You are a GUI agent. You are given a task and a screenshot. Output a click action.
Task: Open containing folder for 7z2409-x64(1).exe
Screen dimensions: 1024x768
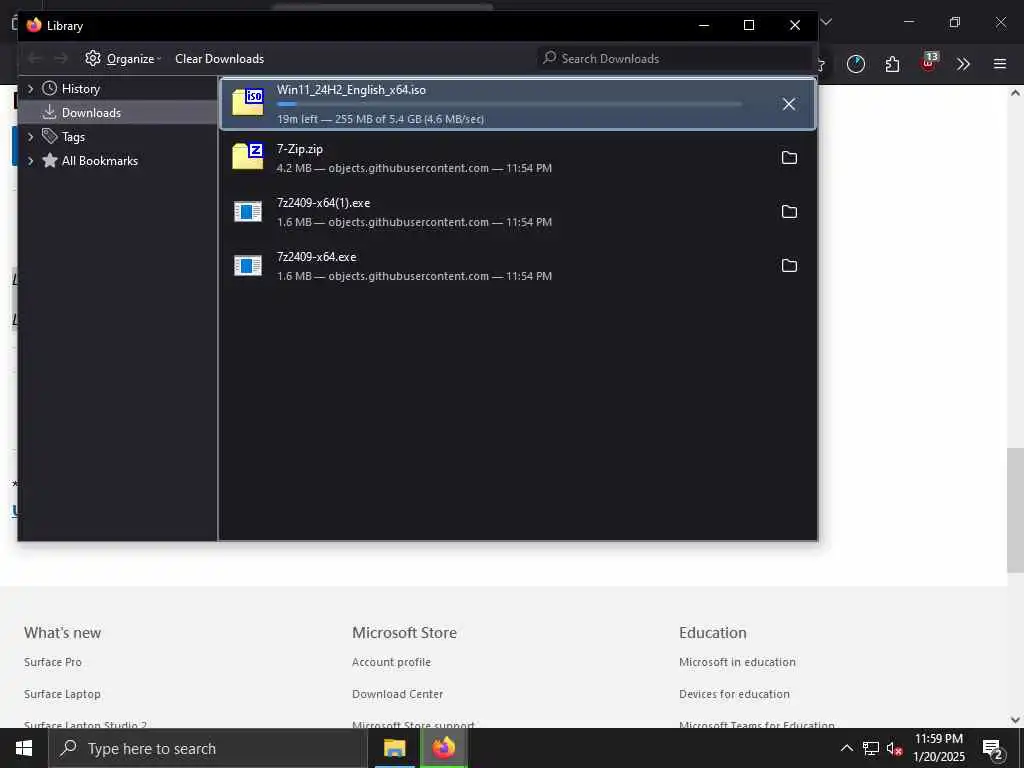coord(789,212)
